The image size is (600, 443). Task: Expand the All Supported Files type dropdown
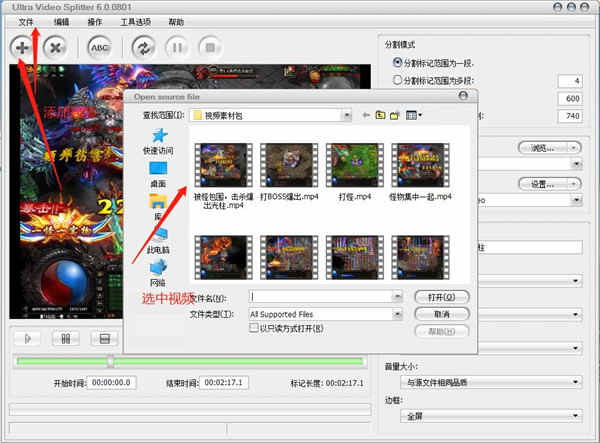click(x=397, y=314)
